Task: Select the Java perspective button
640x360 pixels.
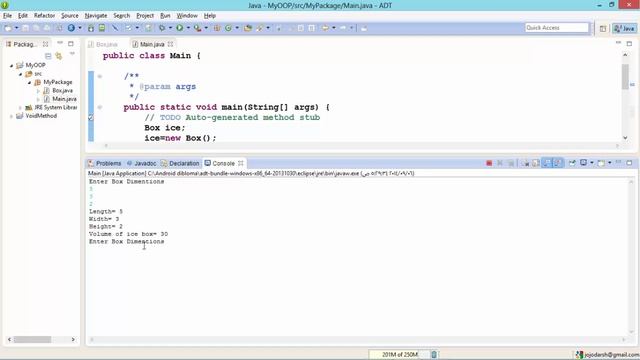Action: [625, 28]
